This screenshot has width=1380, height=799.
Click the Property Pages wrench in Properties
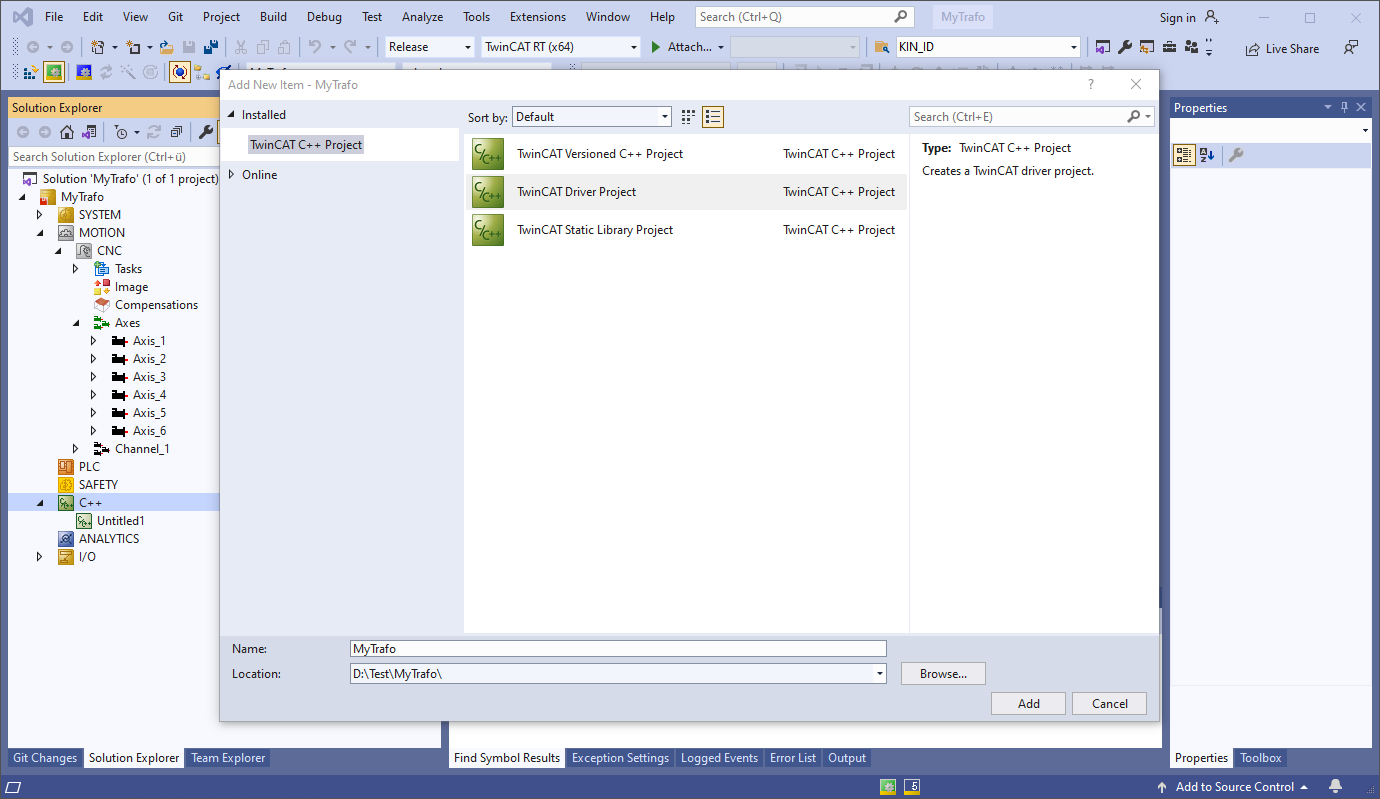1236,155
